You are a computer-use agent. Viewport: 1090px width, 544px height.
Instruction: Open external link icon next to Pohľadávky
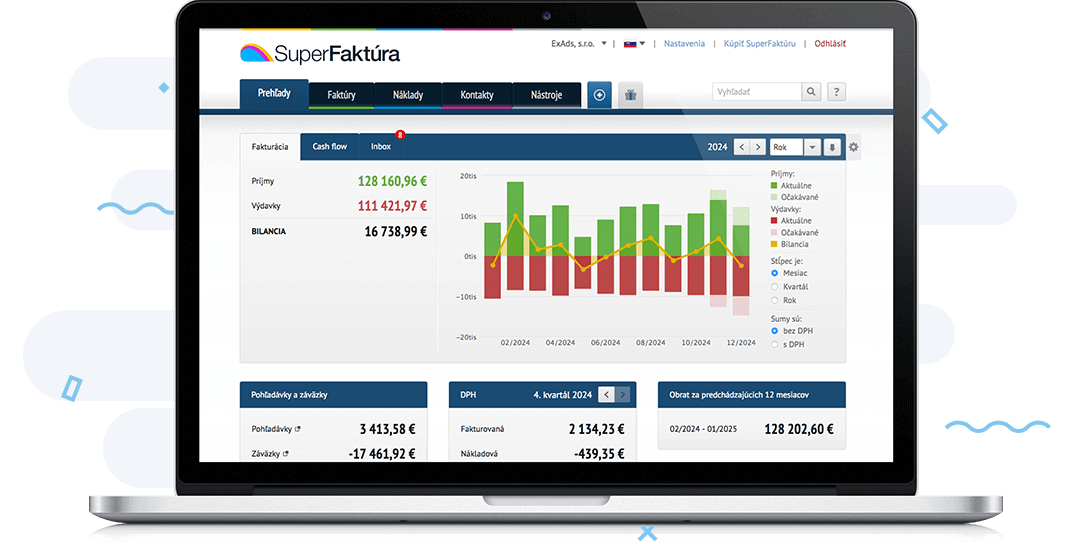(298, 429)
